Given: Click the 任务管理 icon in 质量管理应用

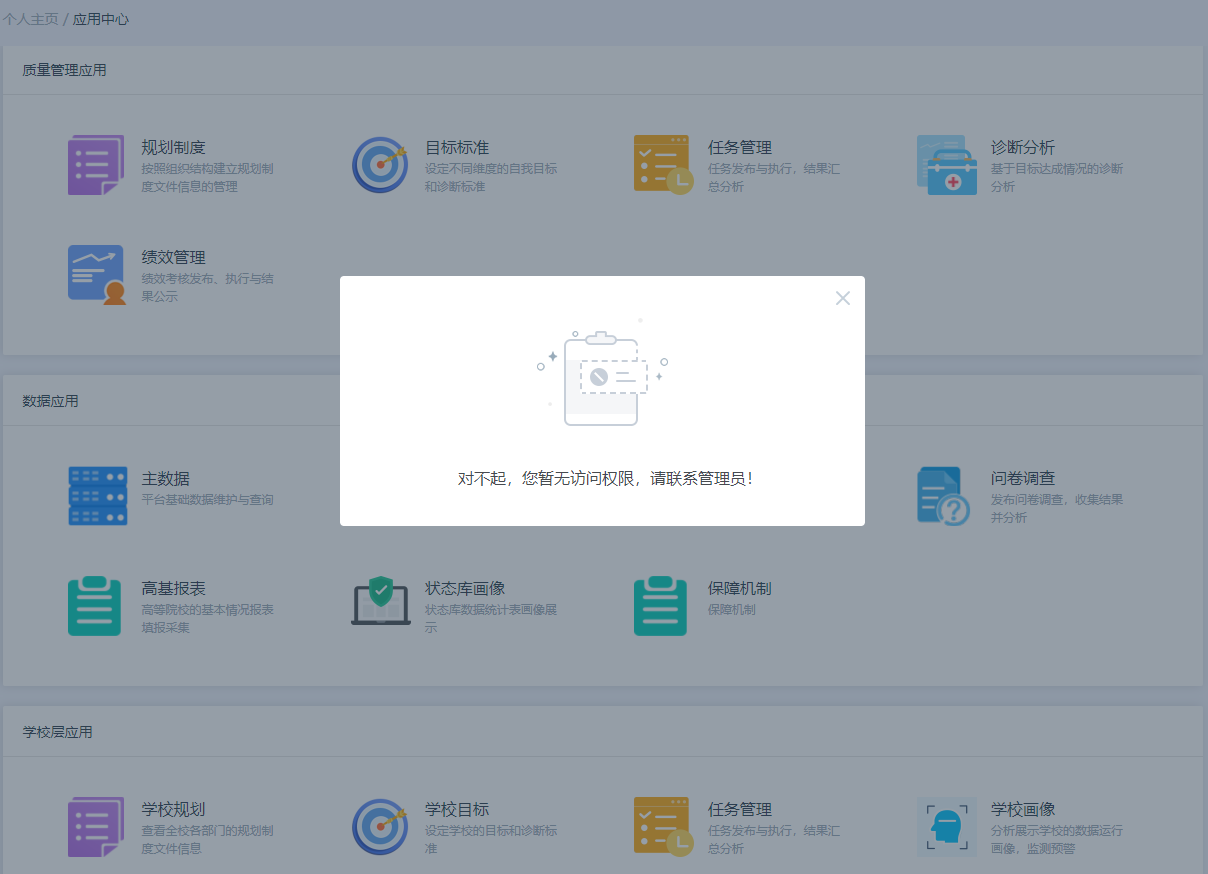Looking at the screenshot, I should click(x=663, y=165).
